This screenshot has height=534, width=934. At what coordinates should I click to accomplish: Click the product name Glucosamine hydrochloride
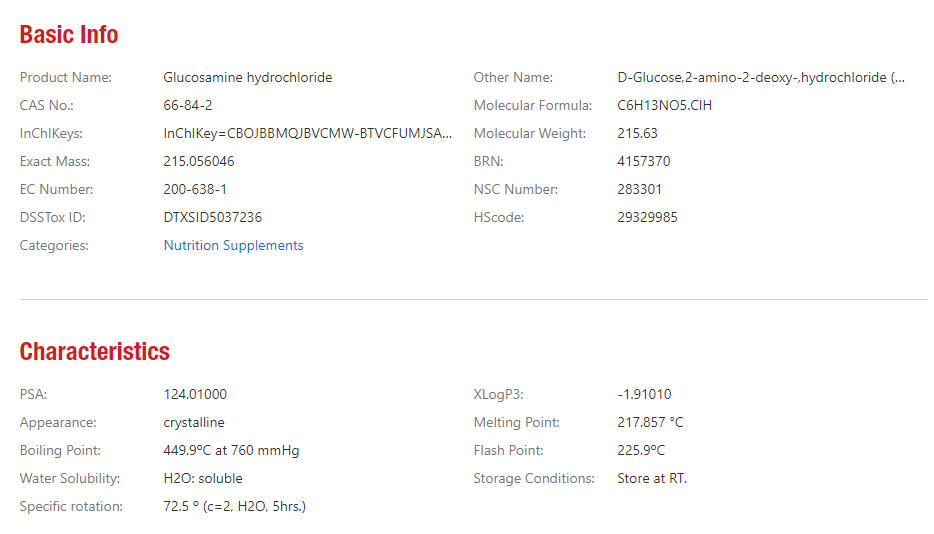pos(248,77)
